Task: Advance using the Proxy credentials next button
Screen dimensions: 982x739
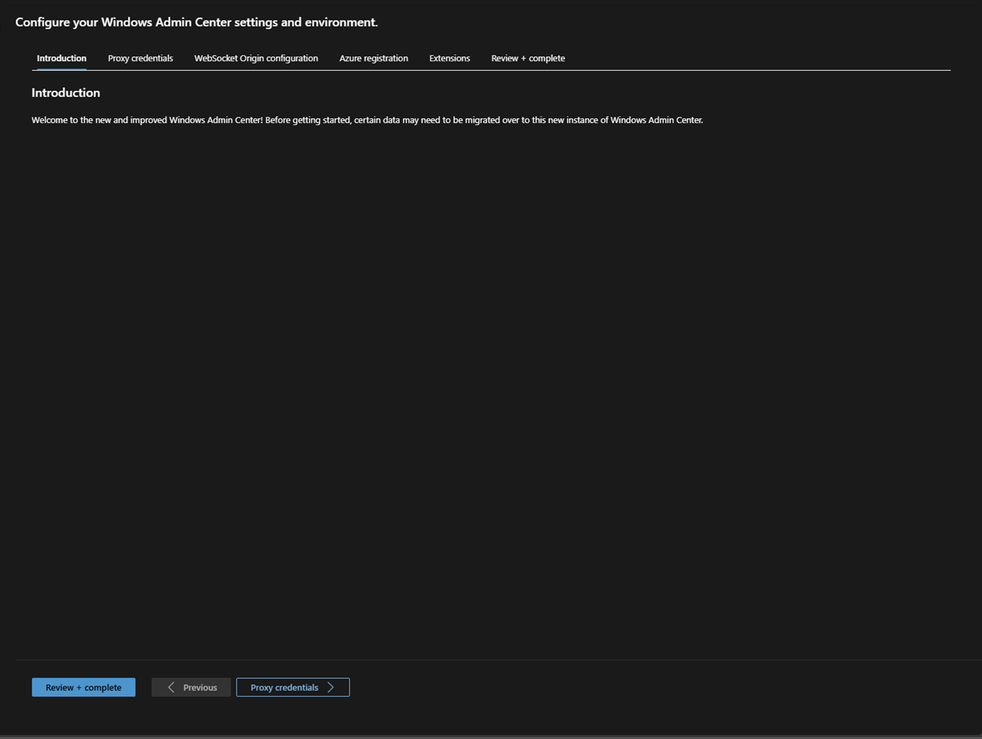Action: (293, 687)
